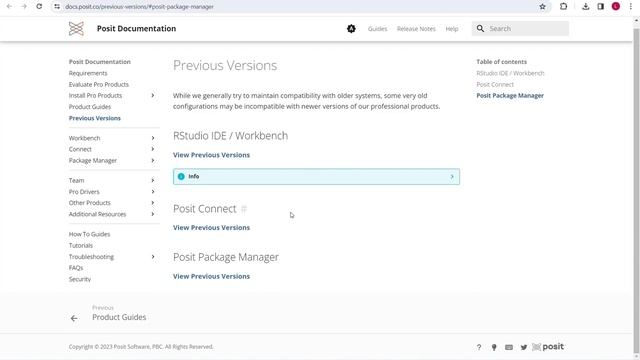Image resolution: width=640 pixels, height=360 pixels.
Task: Expand the Team sidebar chevron
Action: coord(153,180)
